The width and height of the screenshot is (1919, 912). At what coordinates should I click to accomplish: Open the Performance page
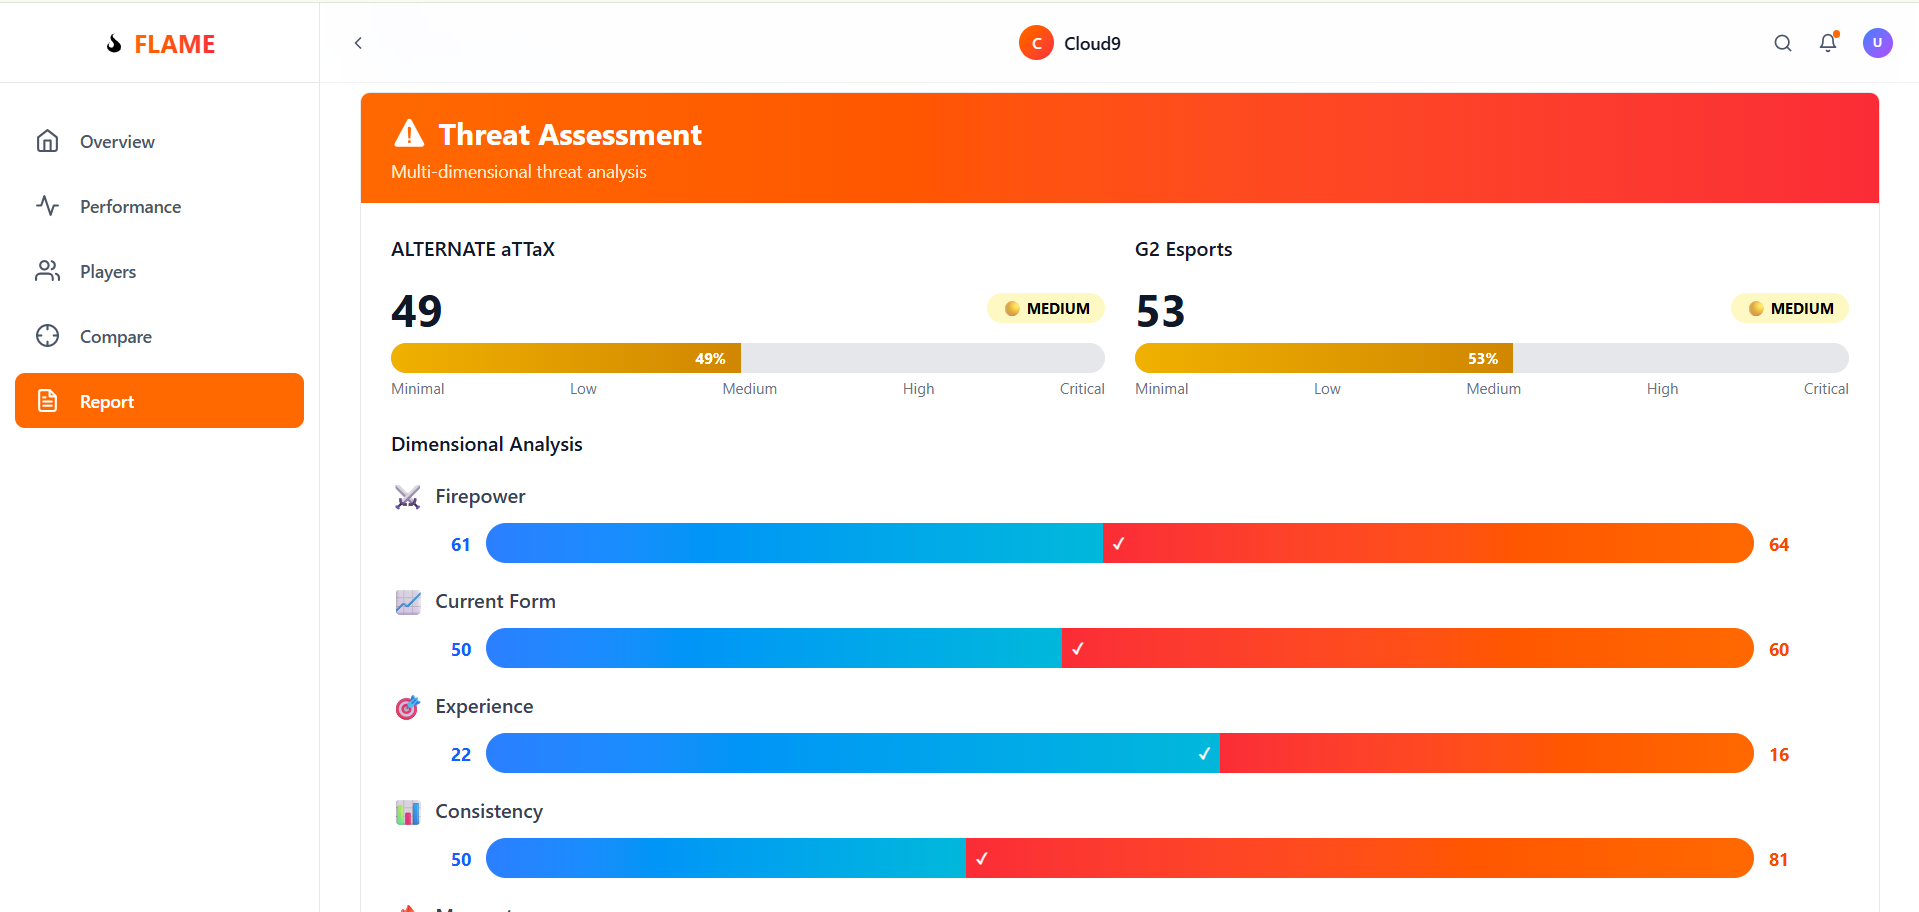tap(159, 206)
